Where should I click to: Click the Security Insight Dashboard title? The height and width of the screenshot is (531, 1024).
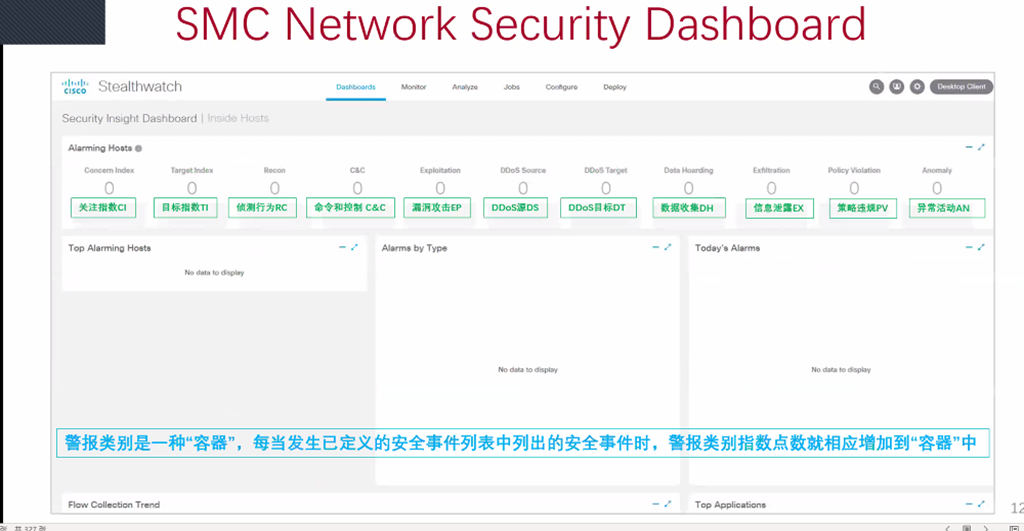tap(129, 118)
